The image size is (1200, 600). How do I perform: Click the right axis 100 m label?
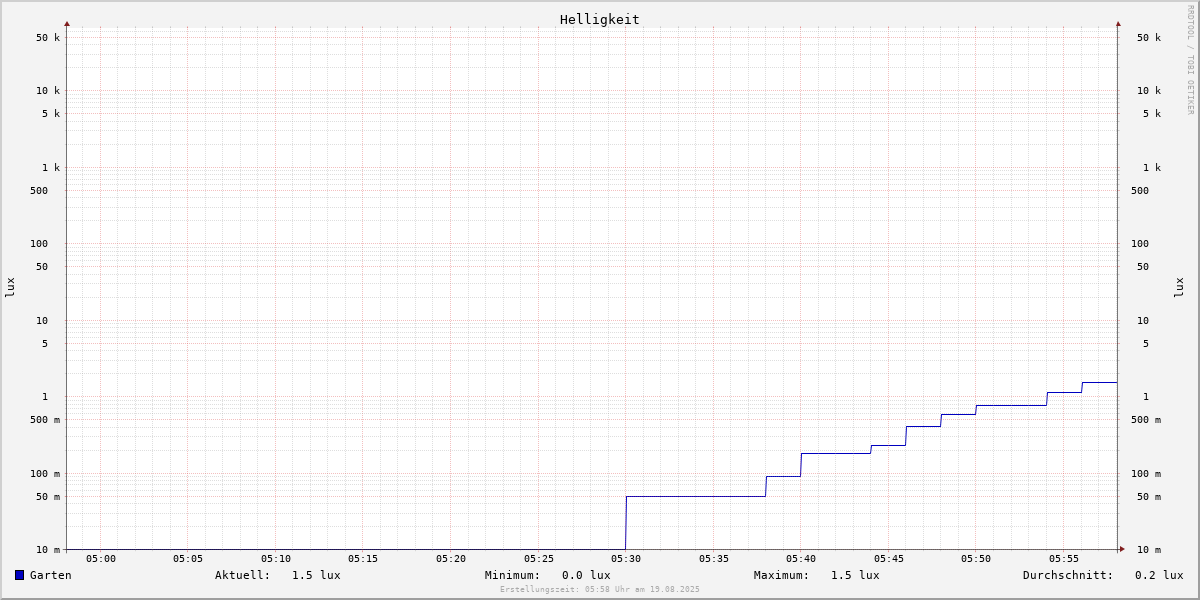click(x=1146, y=474)
